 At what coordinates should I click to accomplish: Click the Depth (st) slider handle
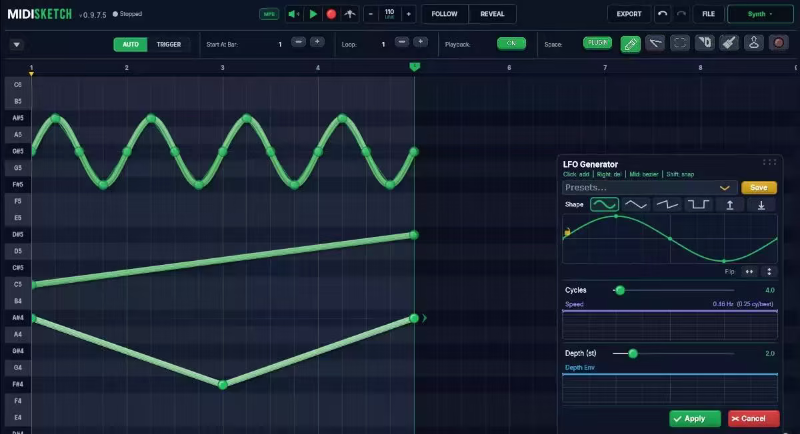[x=633, y=353]
